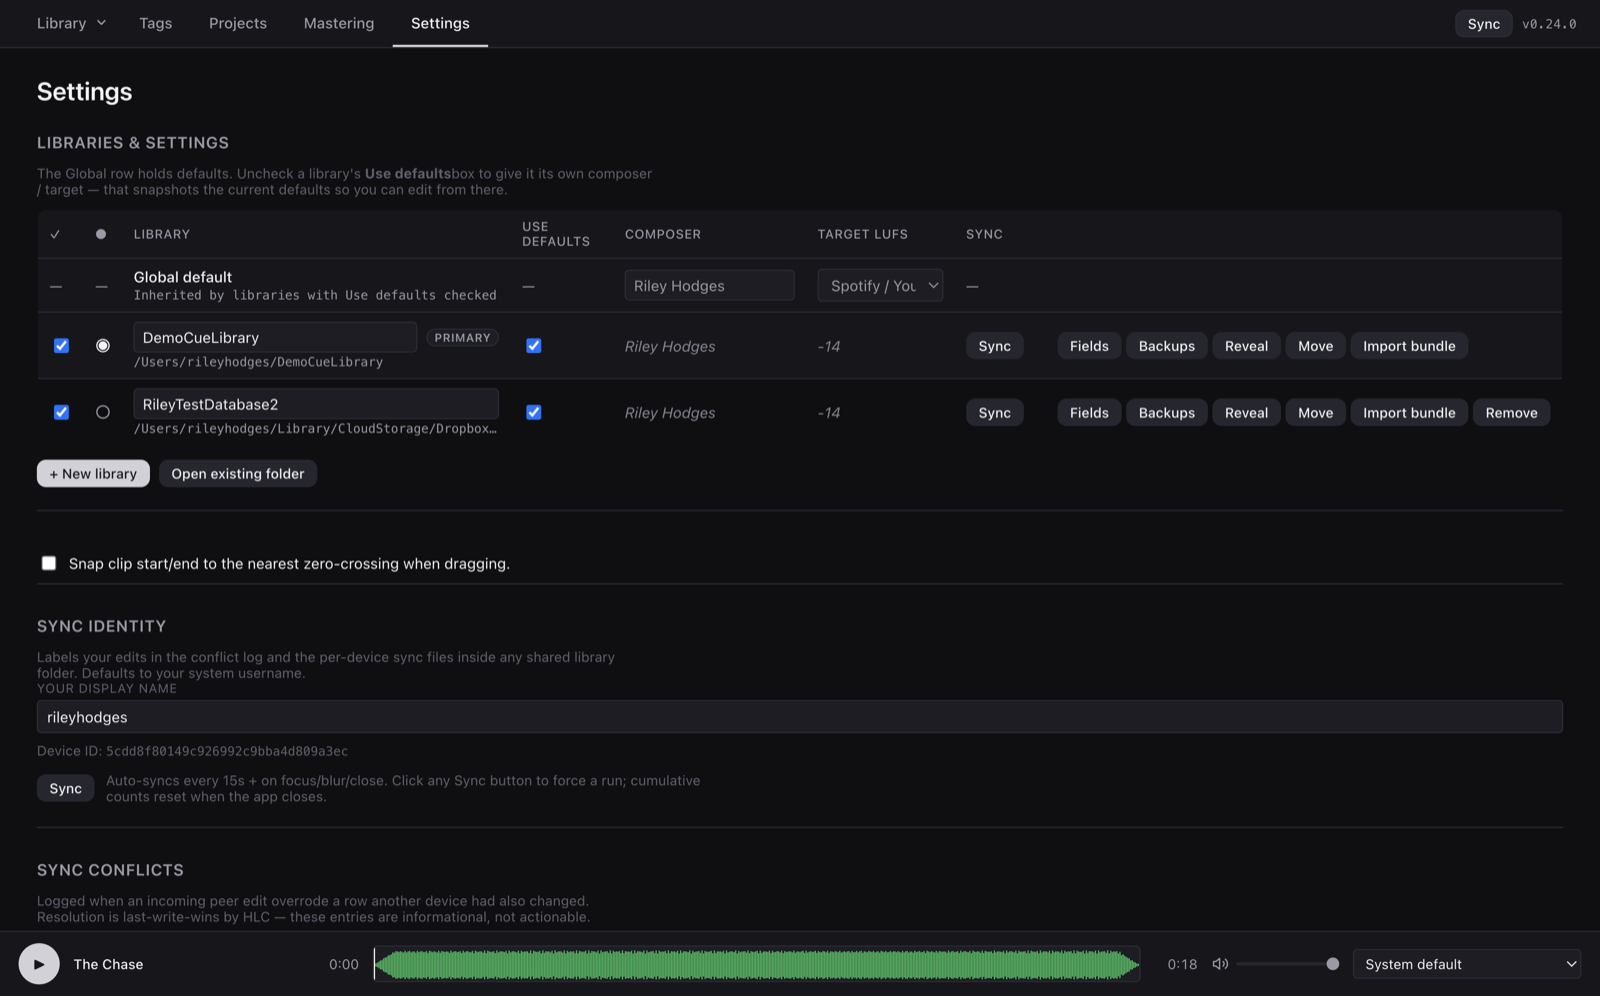This screenshot has width=1600, height=996.
Task: Move the RileyTestDatabase2 library
Action: coord(1315,413)
